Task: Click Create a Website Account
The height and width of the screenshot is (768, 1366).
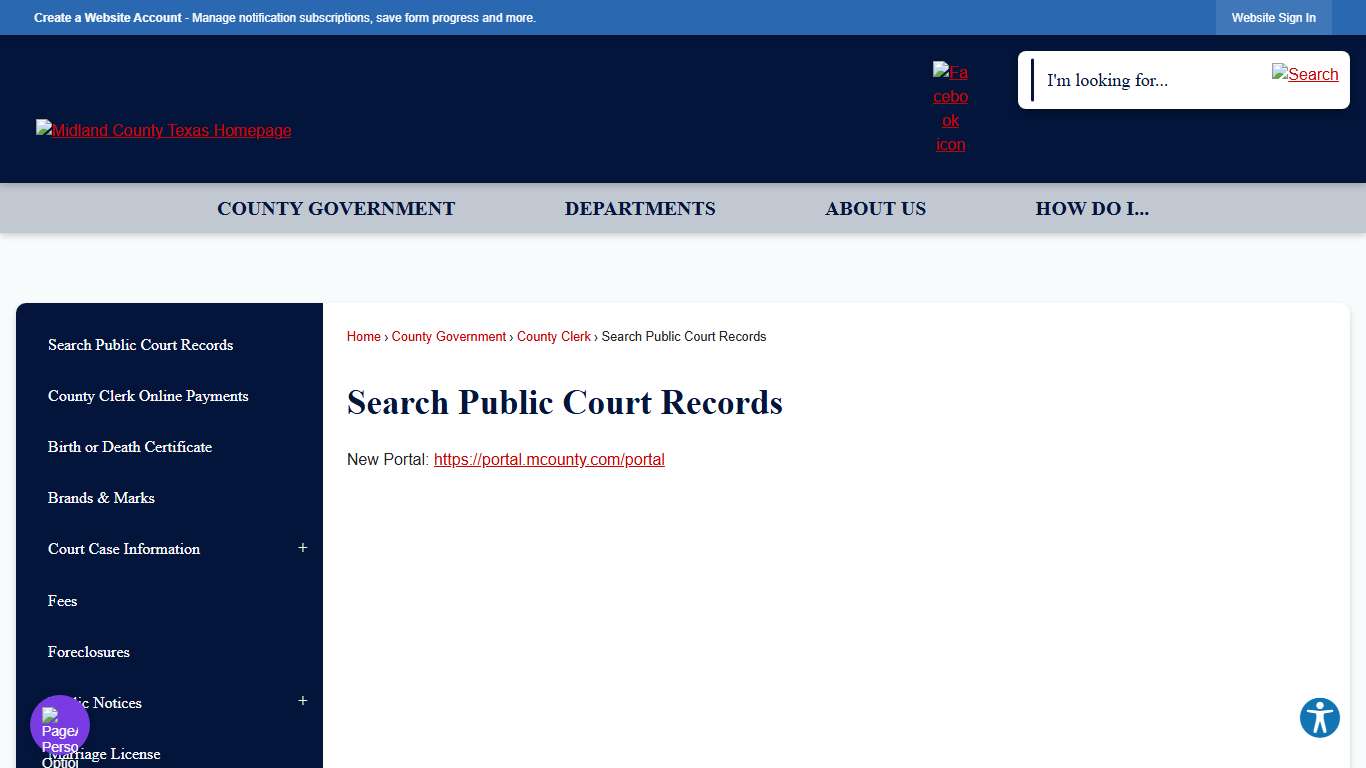Action: click(x=107, y=17)
